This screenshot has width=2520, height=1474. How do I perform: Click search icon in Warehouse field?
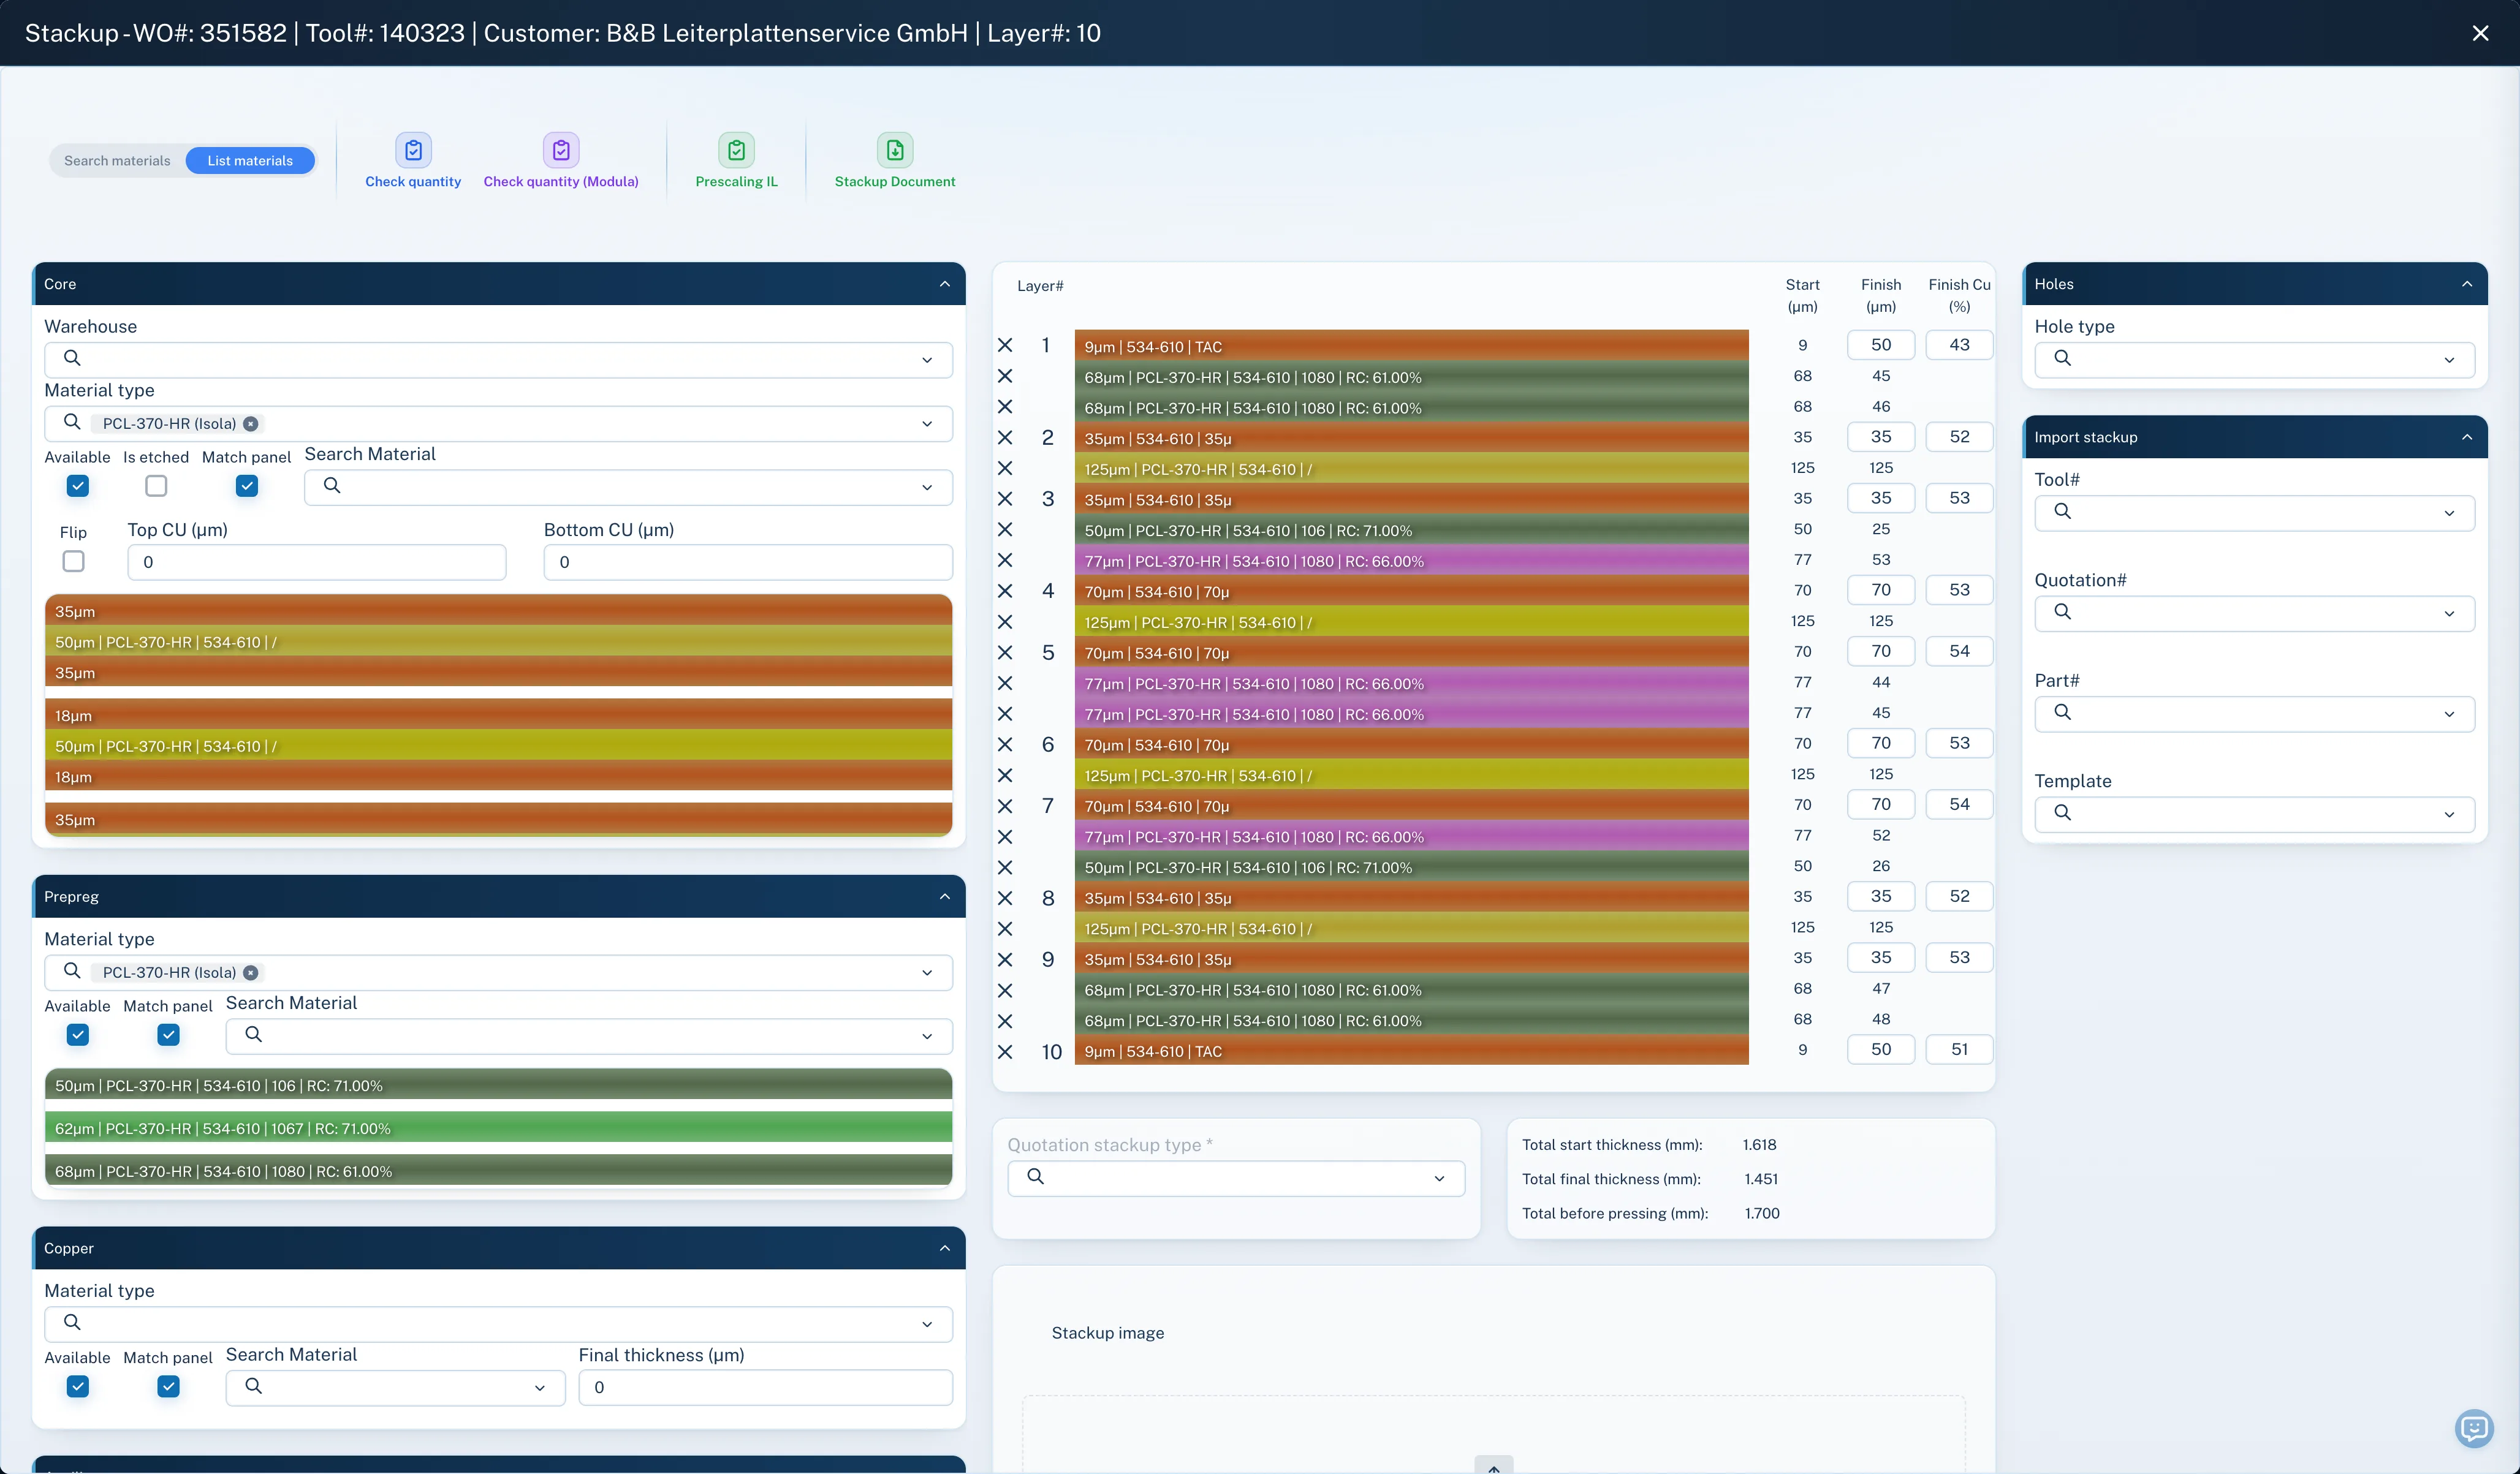tap(72, 358)
